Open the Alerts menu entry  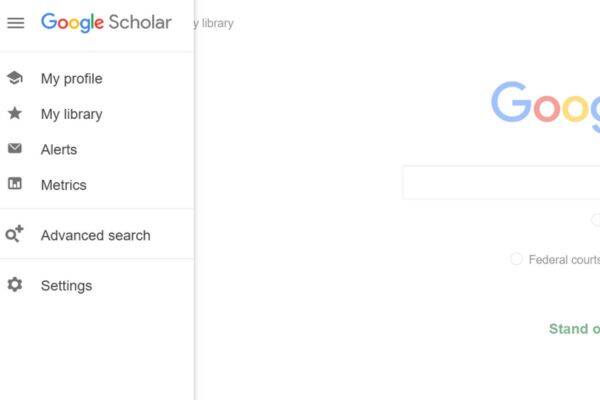click(x=59, y=150)
